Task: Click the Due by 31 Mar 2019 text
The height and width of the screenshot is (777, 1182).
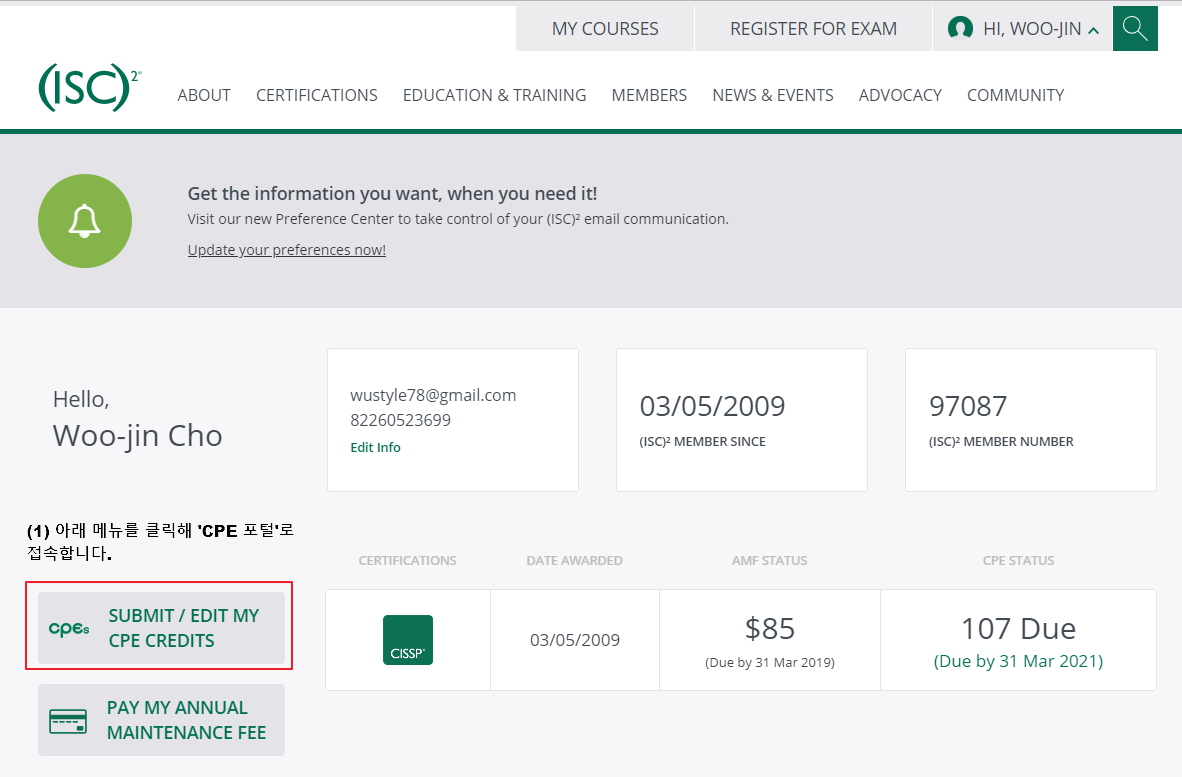Action: click(770, 662)
